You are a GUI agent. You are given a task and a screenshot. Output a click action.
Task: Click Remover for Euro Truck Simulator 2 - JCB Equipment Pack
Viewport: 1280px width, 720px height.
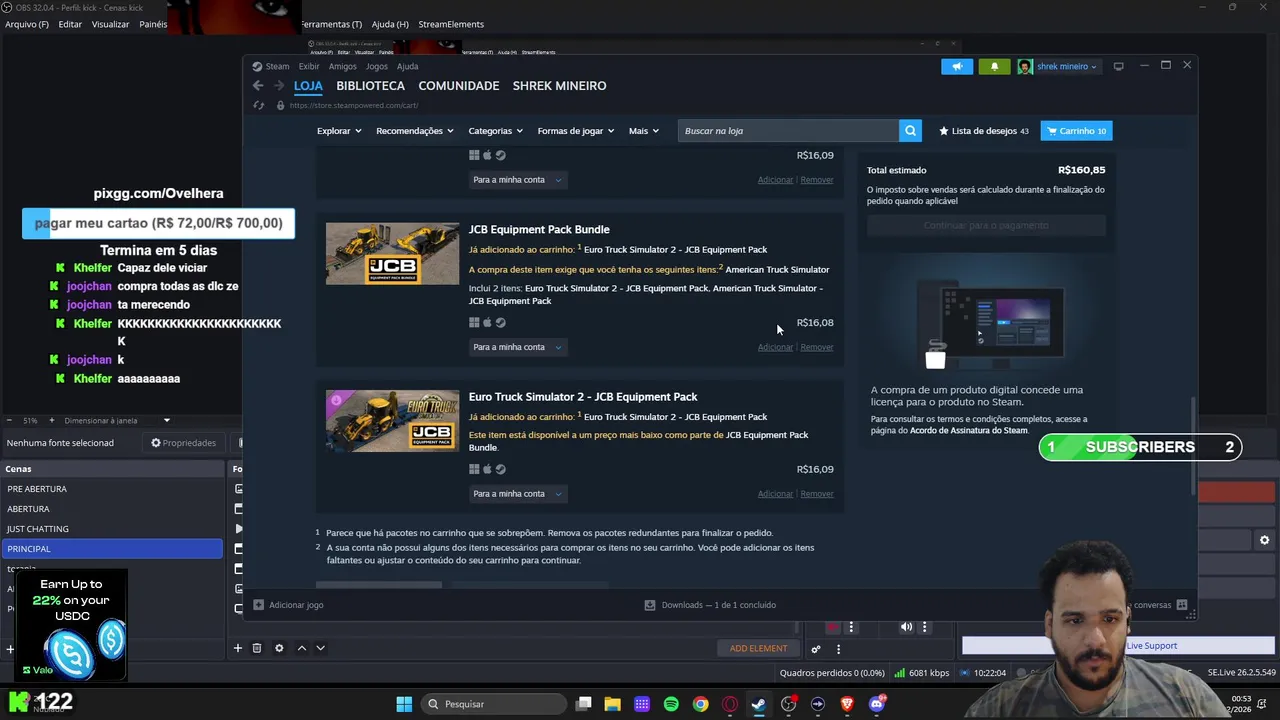click(817, 494)
